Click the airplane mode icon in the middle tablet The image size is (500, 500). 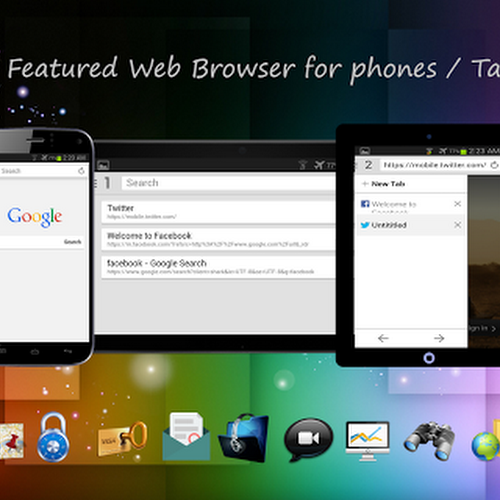(x=319, y=165)
